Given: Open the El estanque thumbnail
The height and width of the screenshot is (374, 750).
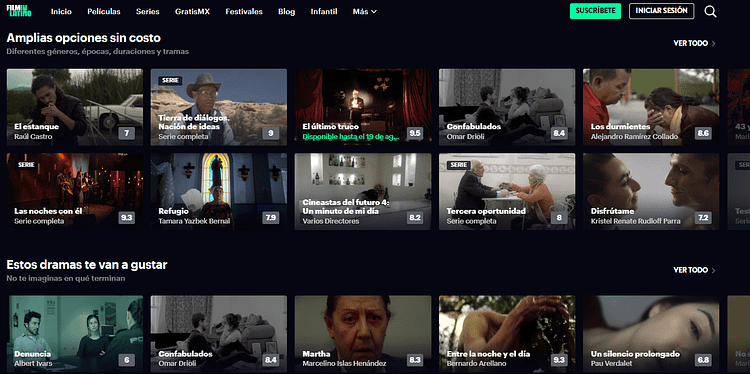Looking at the screenshot, I should click(75, 107).
